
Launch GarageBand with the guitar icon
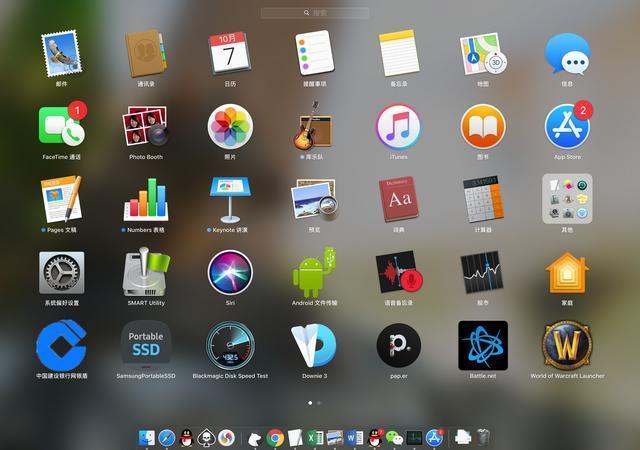(x=314, y=126)
